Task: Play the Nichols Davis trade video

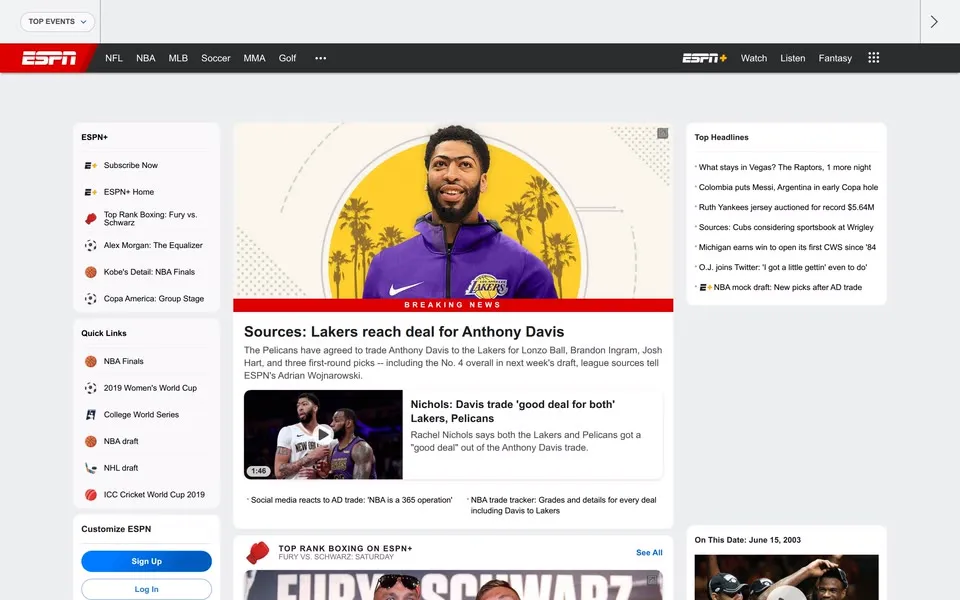Action: (x=323, y=435)
